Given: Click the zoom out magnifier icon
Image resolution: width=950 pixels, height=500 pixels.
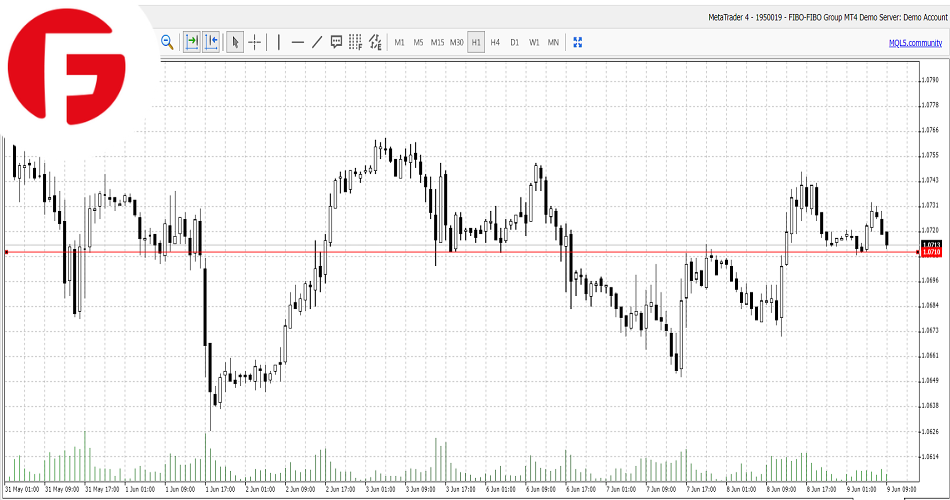Looking at the screenshot, I should (167, 42).
